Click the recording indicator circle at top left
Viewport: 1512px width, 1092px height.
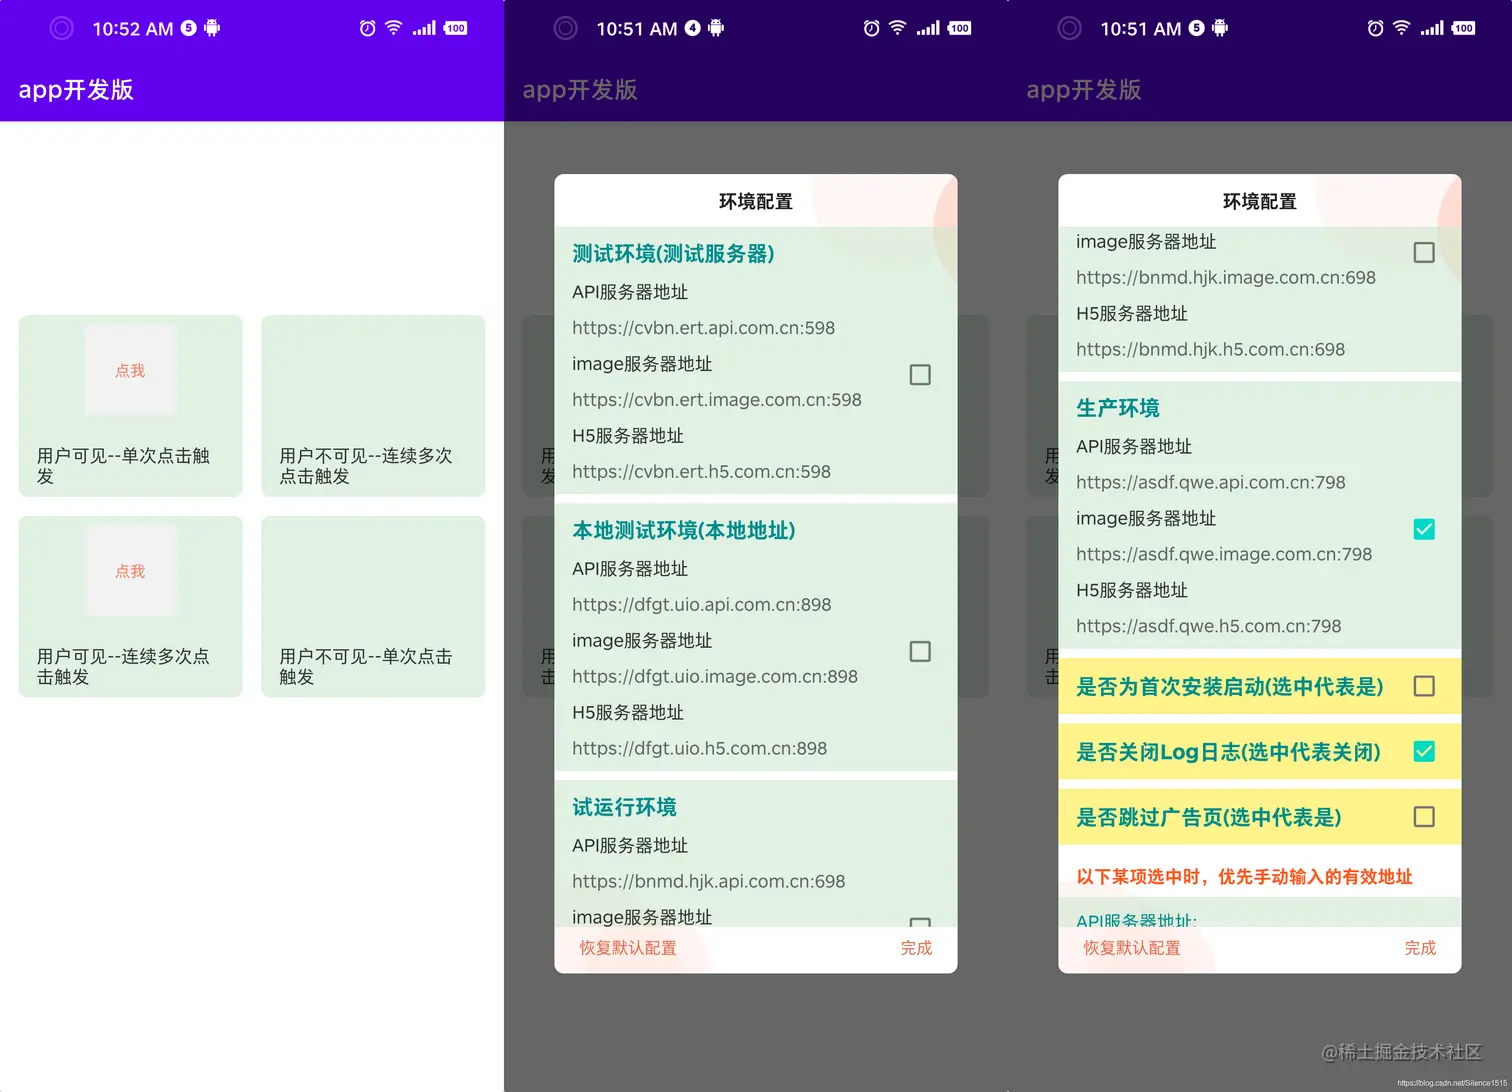[61, 28]
